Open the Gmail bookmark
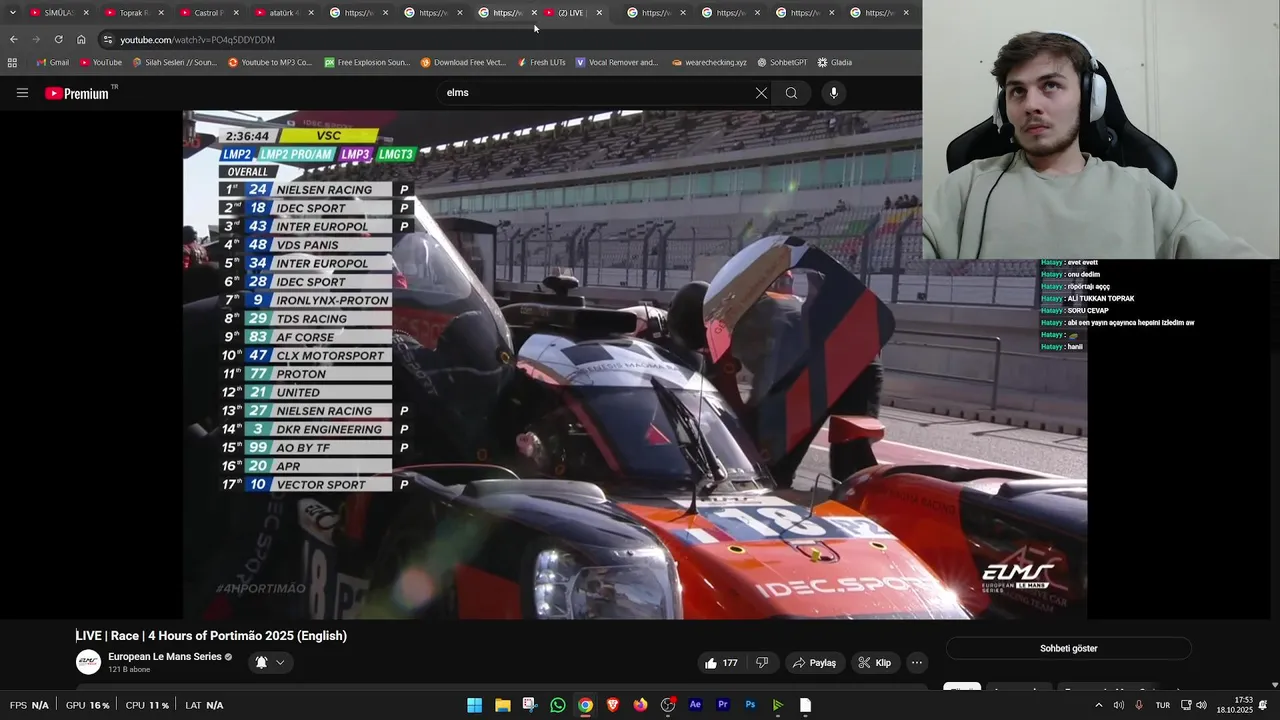Viewport: 1280px width, 720px height. click(x=52, y=62)
